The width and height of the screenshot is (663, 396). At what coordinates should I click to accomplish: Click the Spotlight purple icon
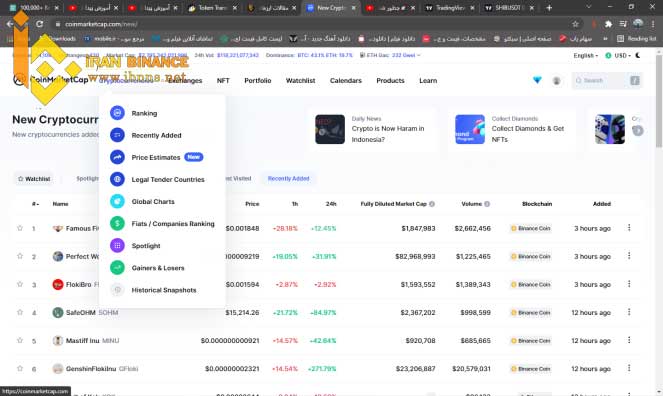[117, 246]
